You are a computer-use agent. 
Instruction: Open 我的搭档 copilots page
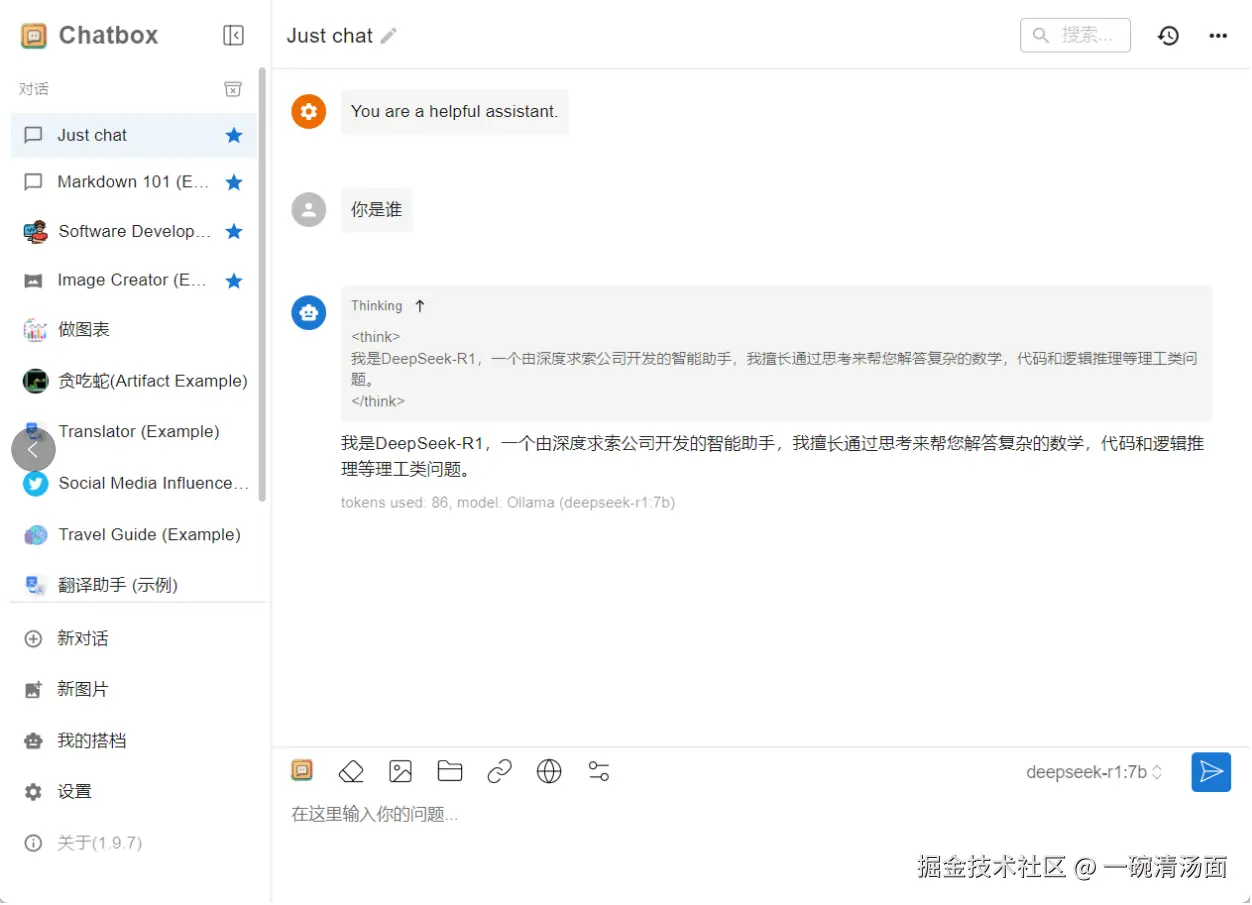[134, 741]
